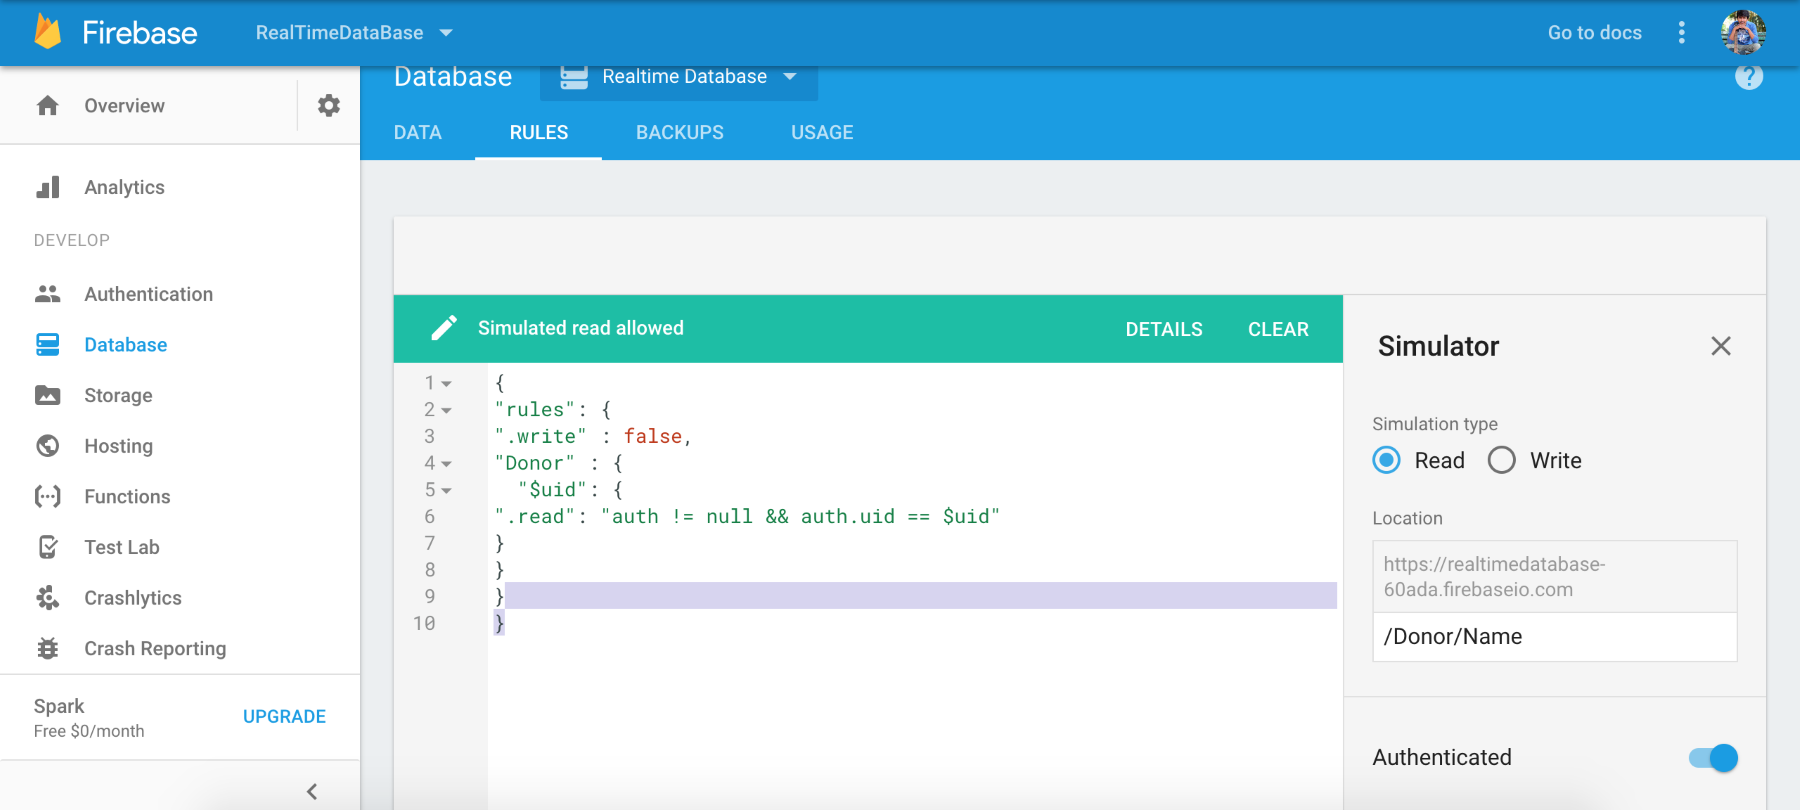The width and height of the screenshot is (1800, 810).
Task: Open project settings gear icon
Action: pos(329,105)
